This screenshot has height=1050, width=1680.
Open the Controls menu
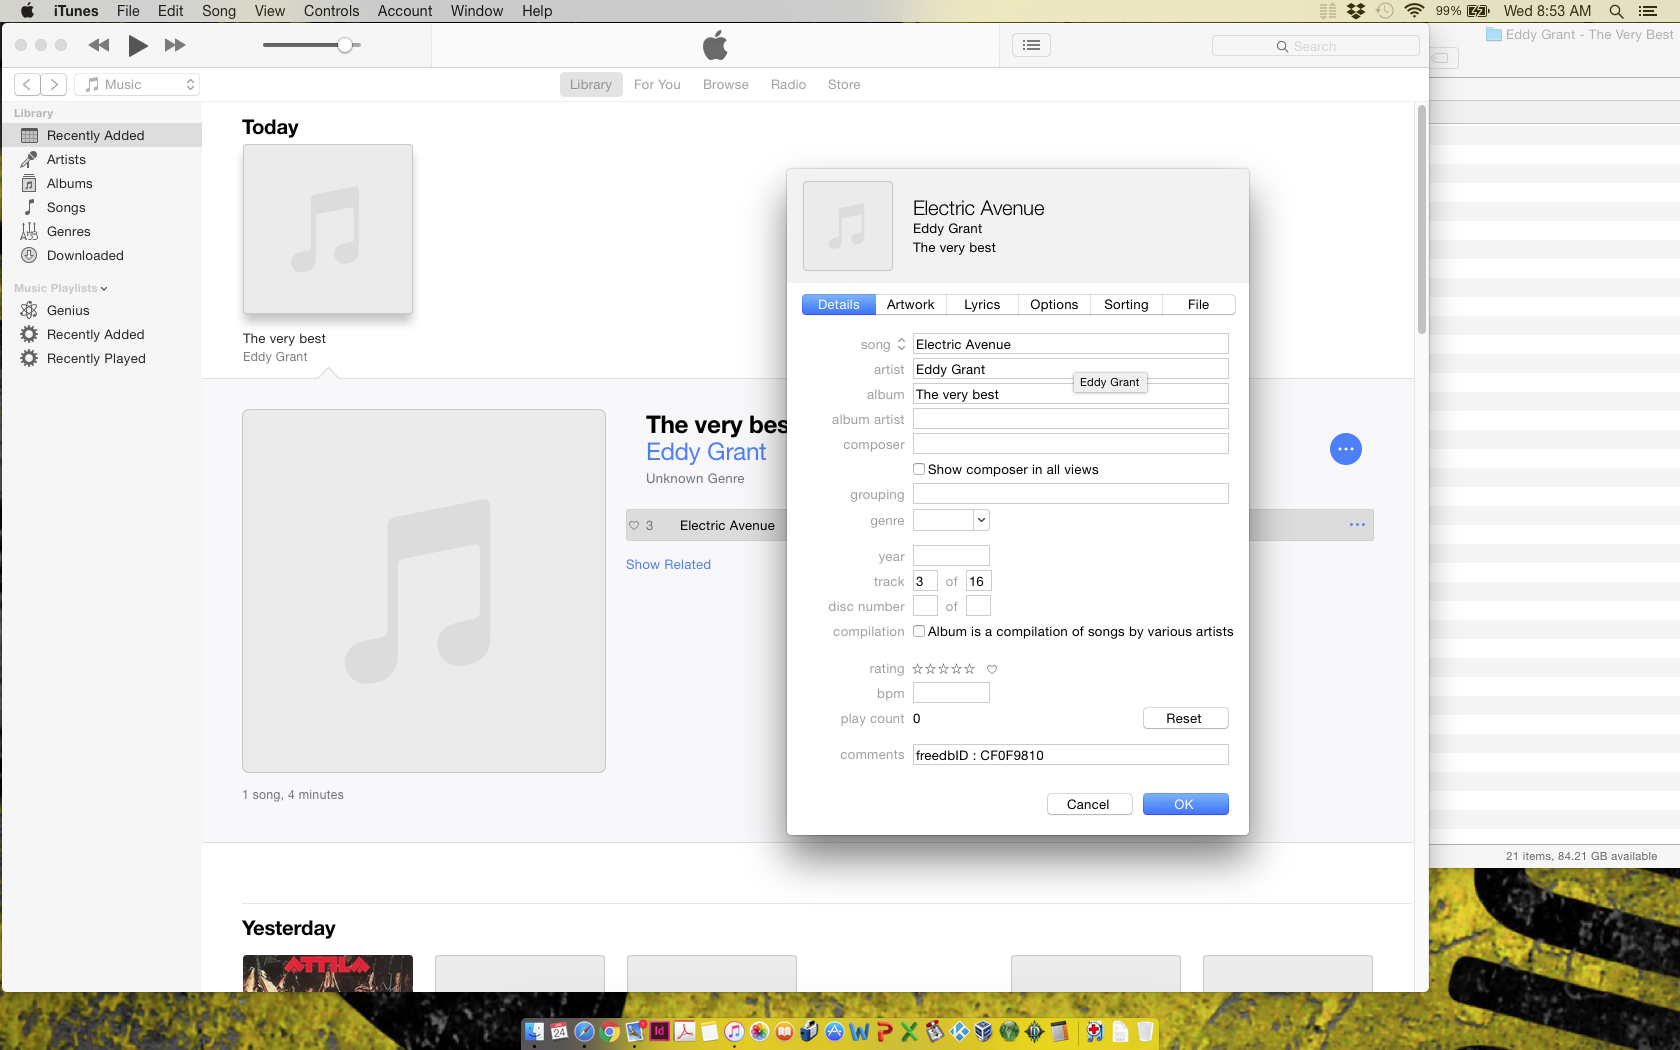tap(331, 11)
